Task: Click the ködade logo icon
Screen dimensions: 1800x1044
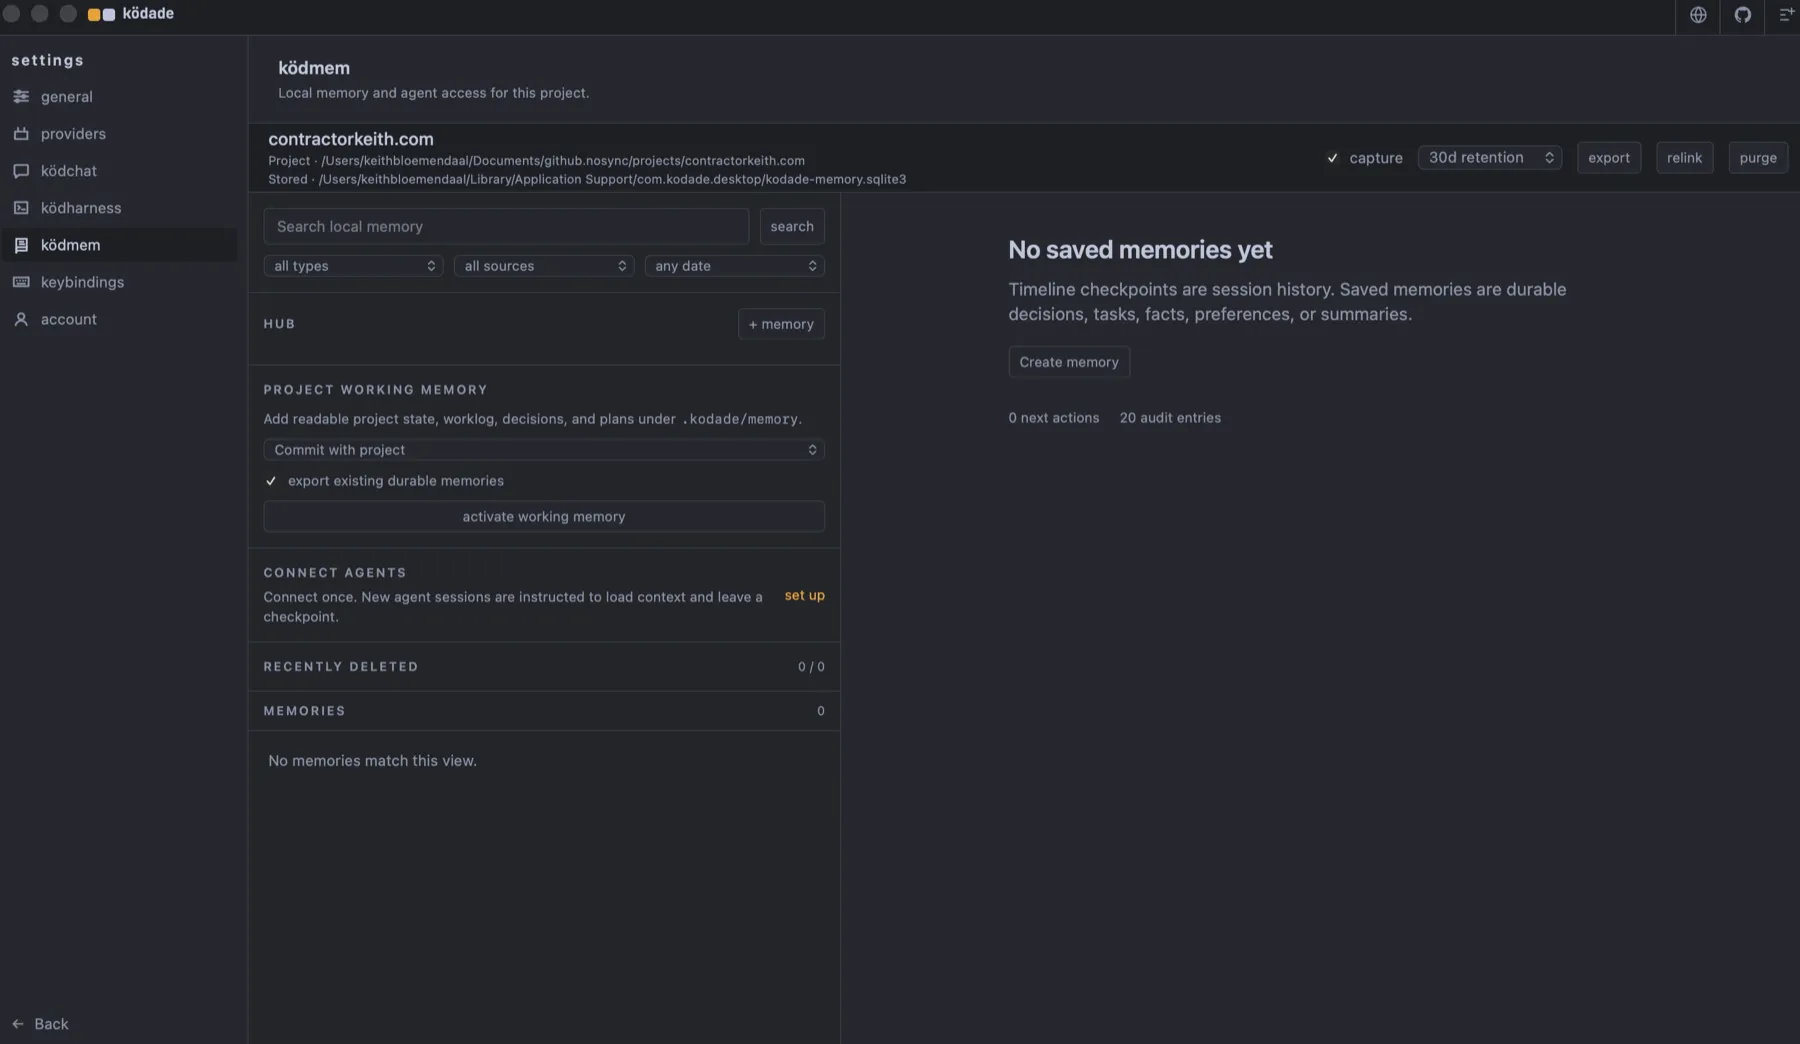Action: coord(101,14)
